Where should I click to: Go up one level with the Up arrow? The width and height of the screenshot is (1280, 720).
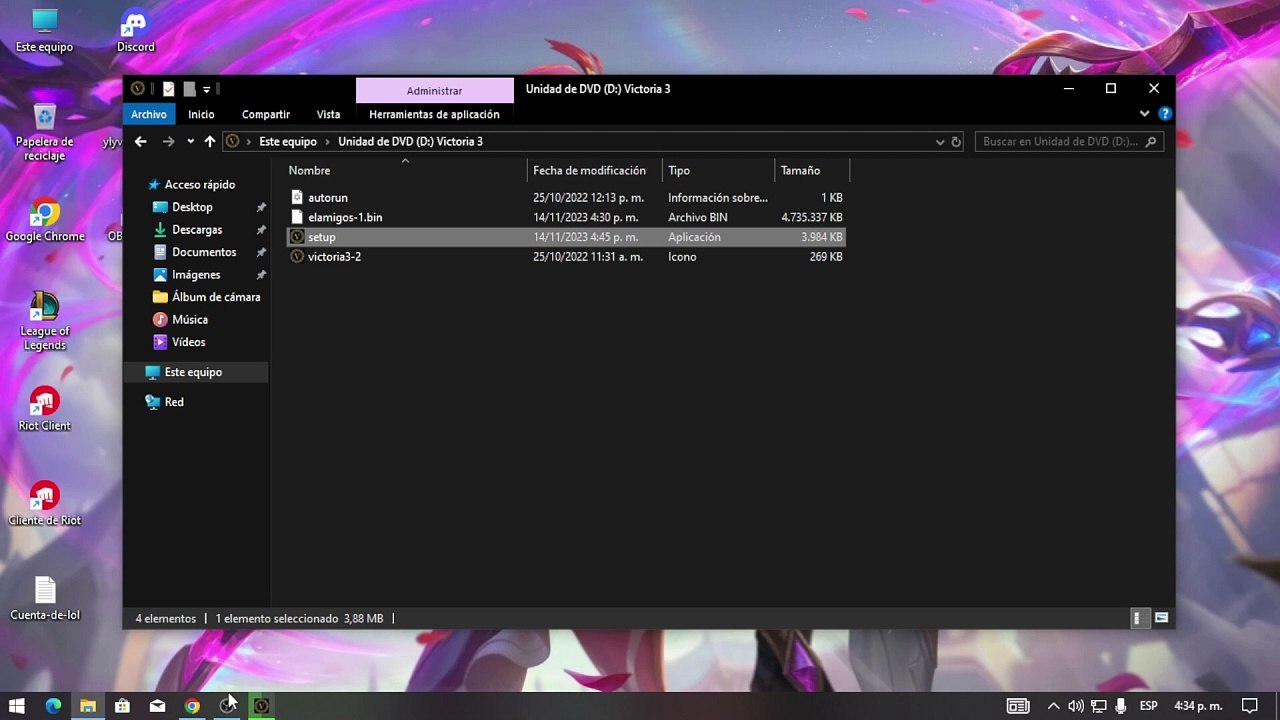pos(209,142)
